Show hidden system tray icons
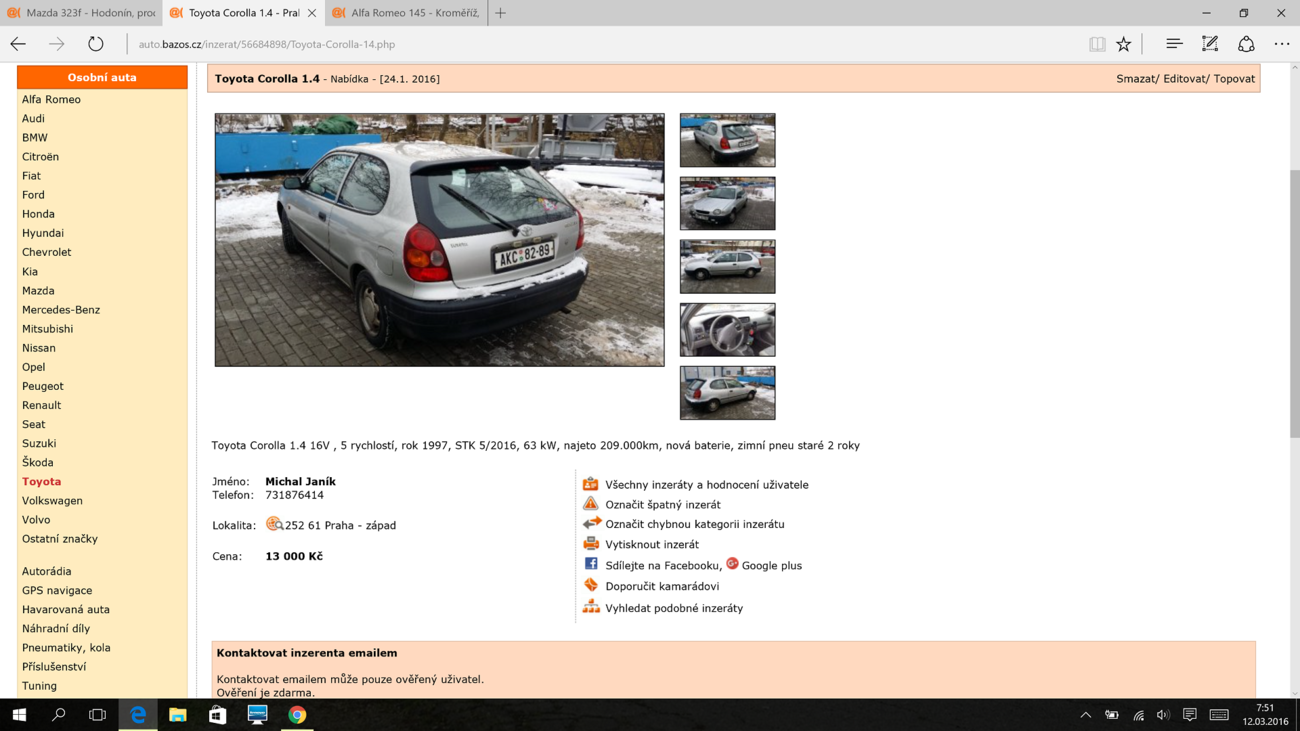 [x=1085, y=715]
